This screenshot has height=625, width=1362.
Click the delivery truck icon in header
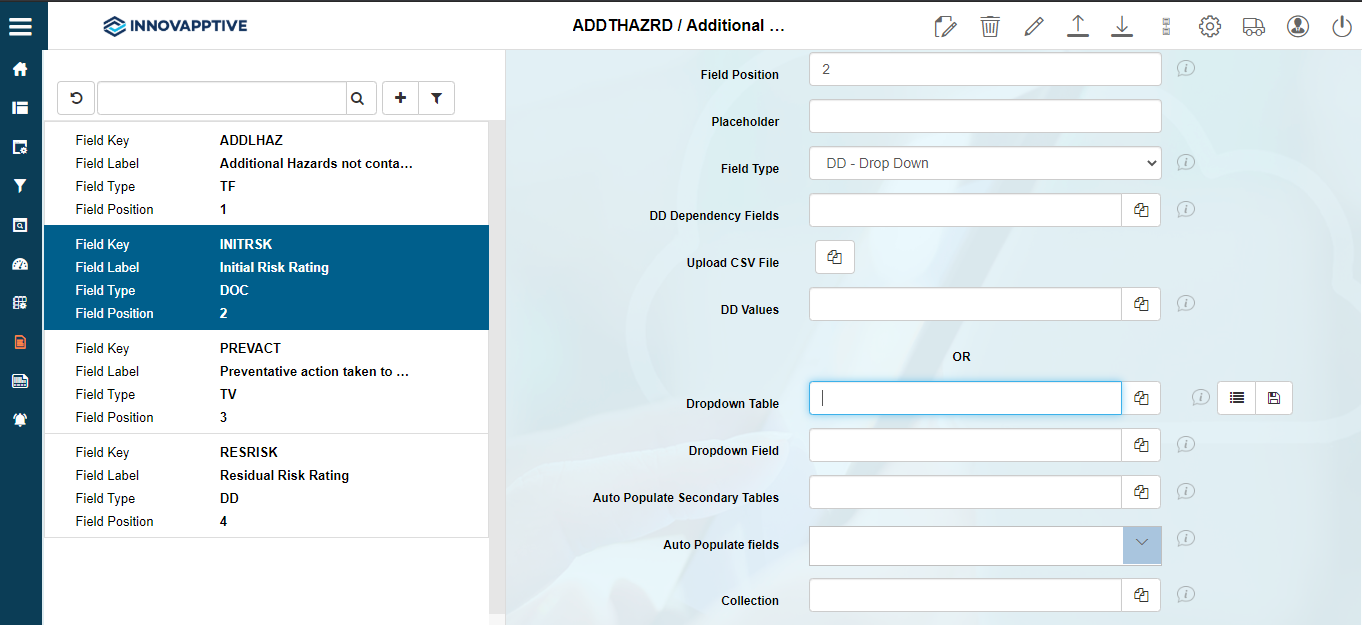click(x=1254, y=26)
